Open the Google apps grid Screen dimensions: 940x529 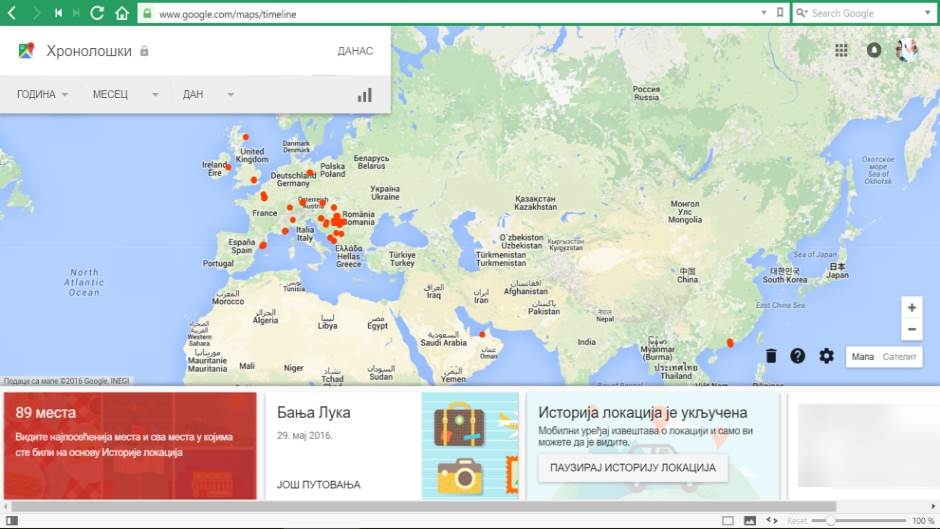click(x=841, y=50)
